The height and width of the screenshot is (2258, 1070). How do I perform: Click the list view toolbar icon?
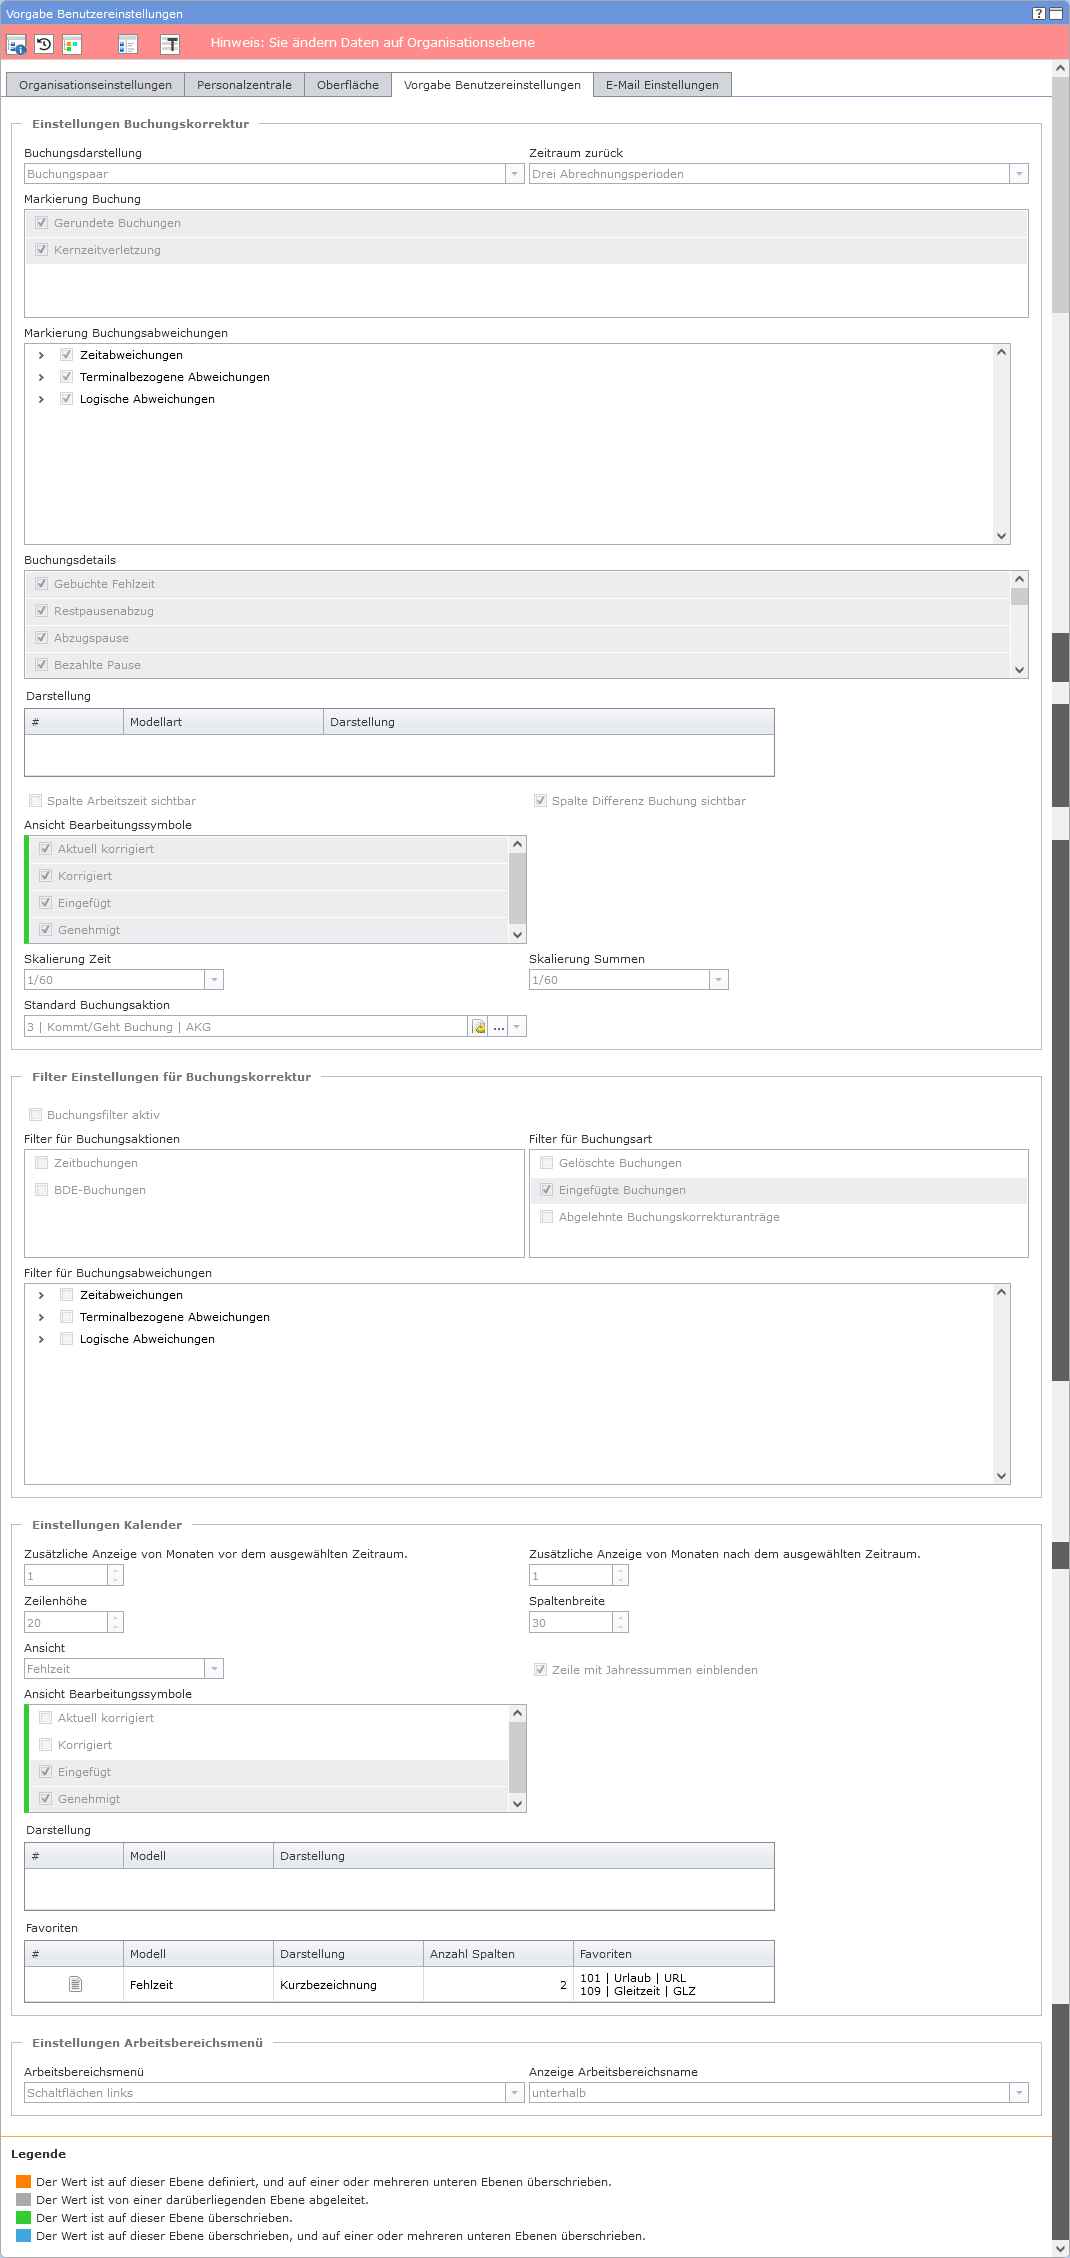[x=127, y=44]
